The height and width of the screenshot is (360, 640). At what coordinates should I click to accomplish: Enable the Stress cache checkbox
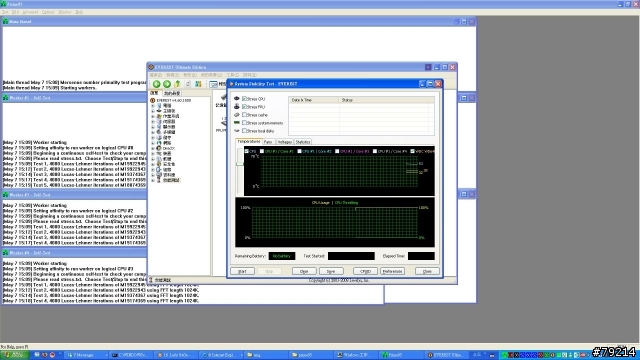tap(244, 115)
